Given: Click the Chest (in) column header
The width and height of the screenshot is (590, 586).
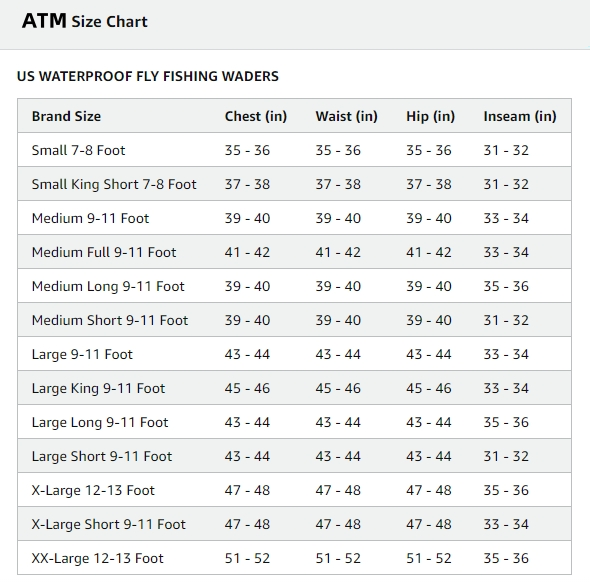Looking at the screenshot, I should (256, 116).
